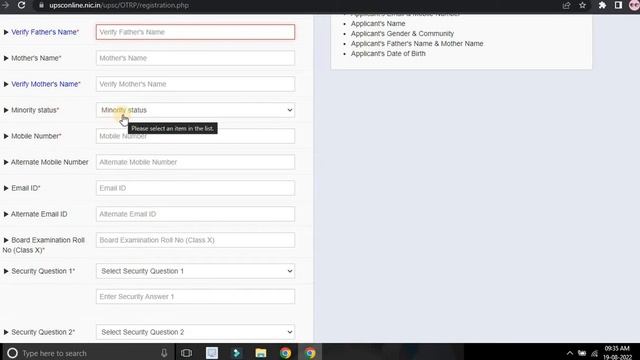Click the Enter Security Answer 1 field
Image resolution: width=640 pixels, height=360 pixels.
point(195,297)
